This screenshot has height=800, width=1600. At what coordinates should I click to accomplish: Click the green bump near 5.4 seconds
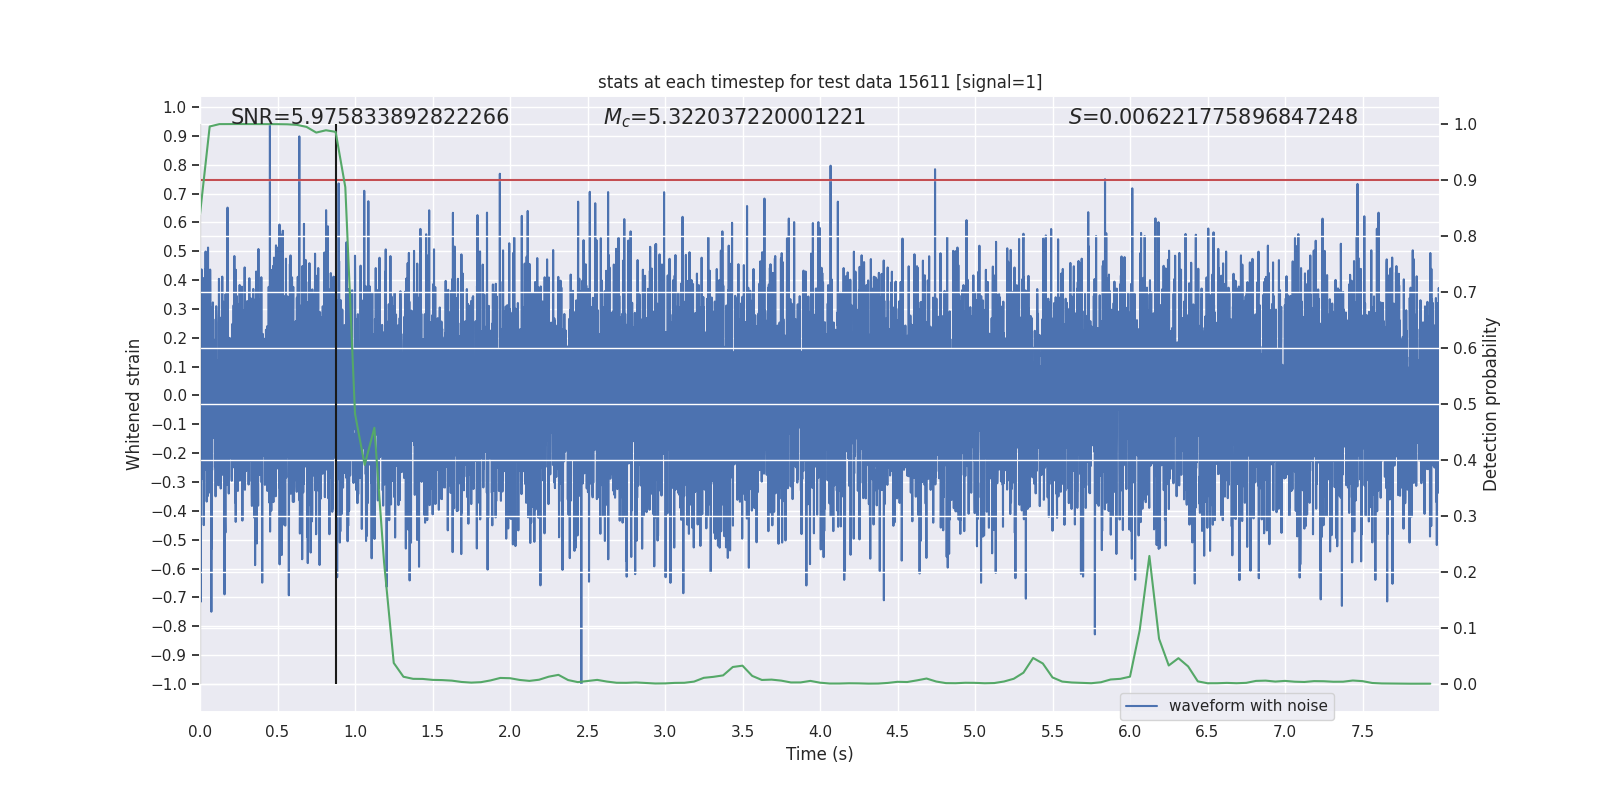[1033, 658]
